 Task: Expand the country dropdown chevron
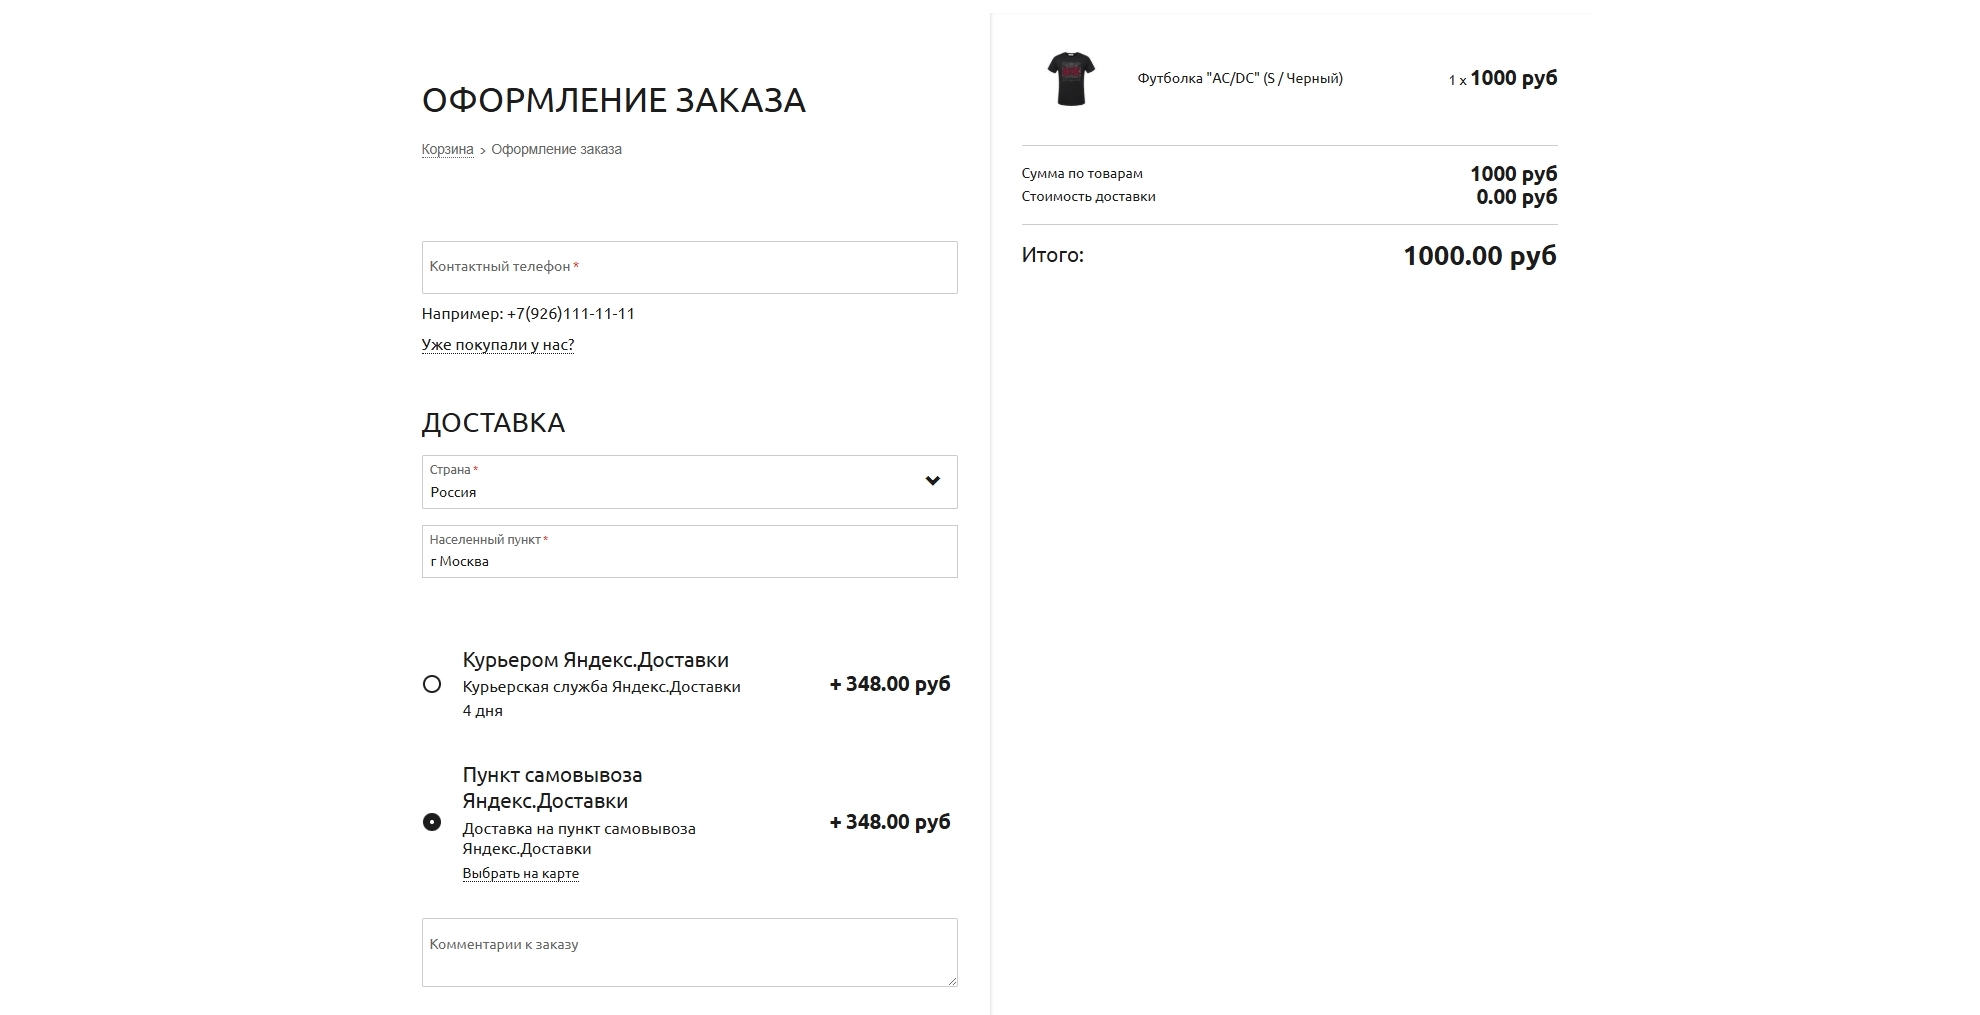933,481
